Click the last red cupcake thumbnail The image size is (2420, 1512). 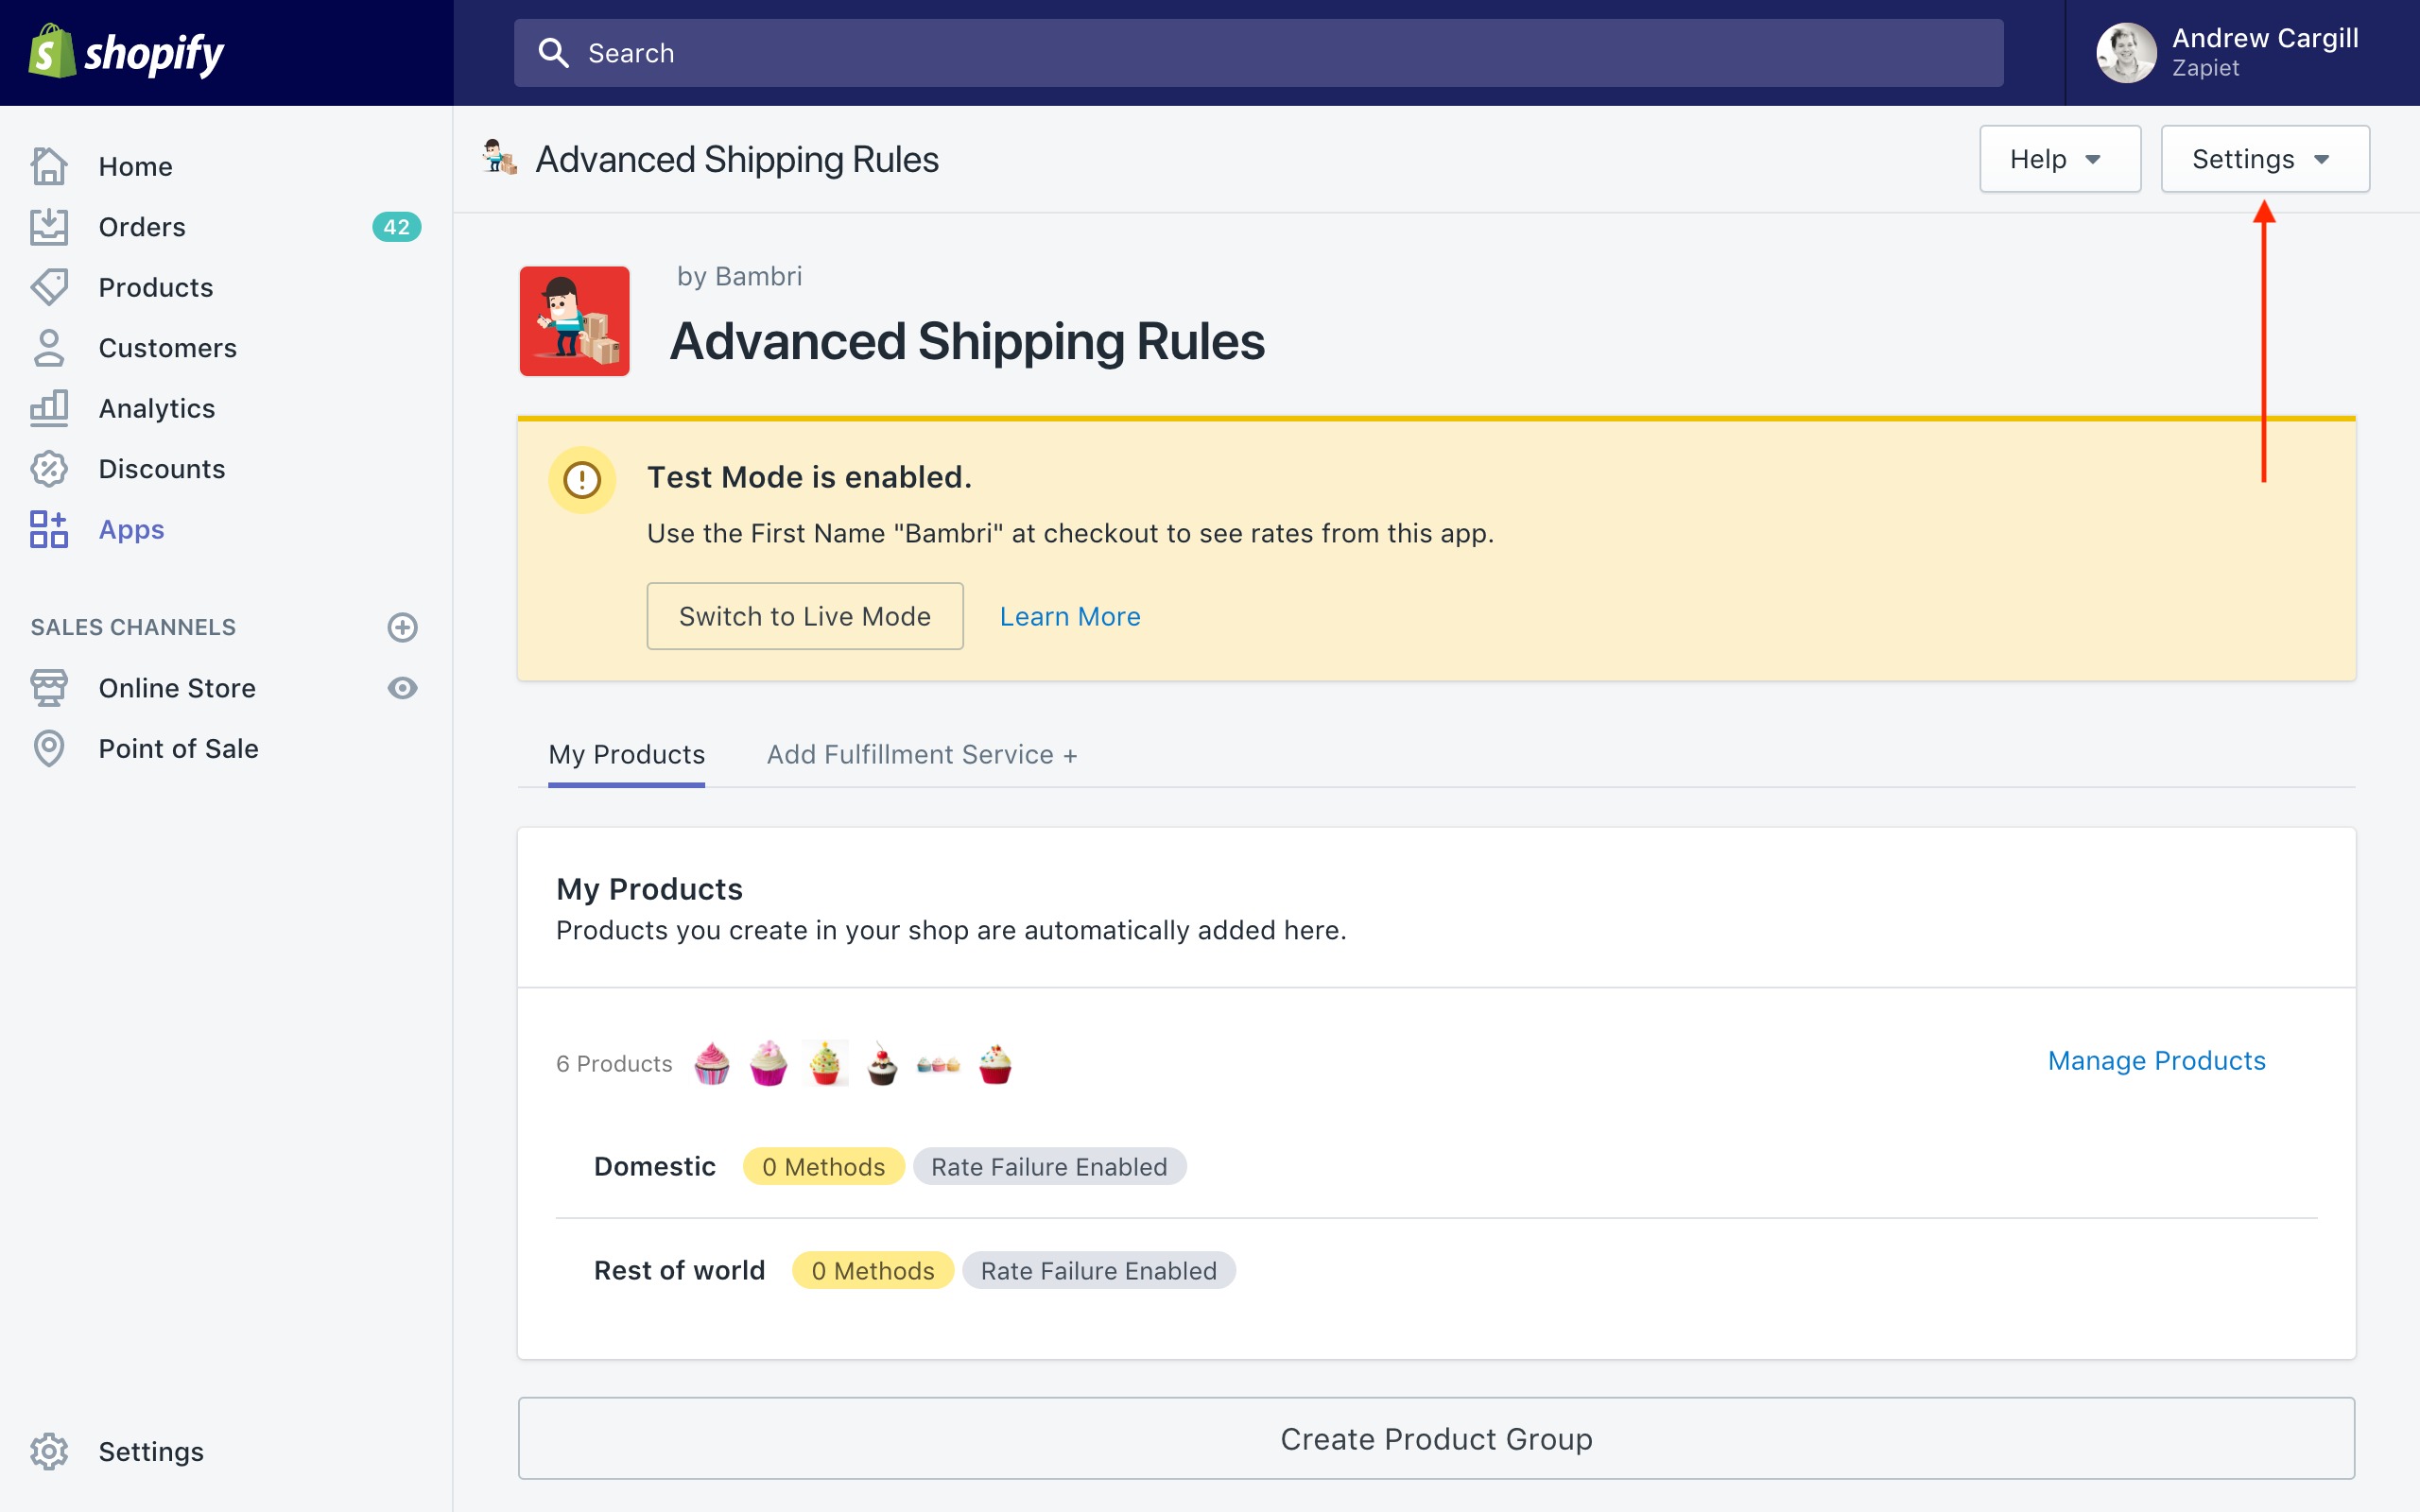click(995, 1063)
